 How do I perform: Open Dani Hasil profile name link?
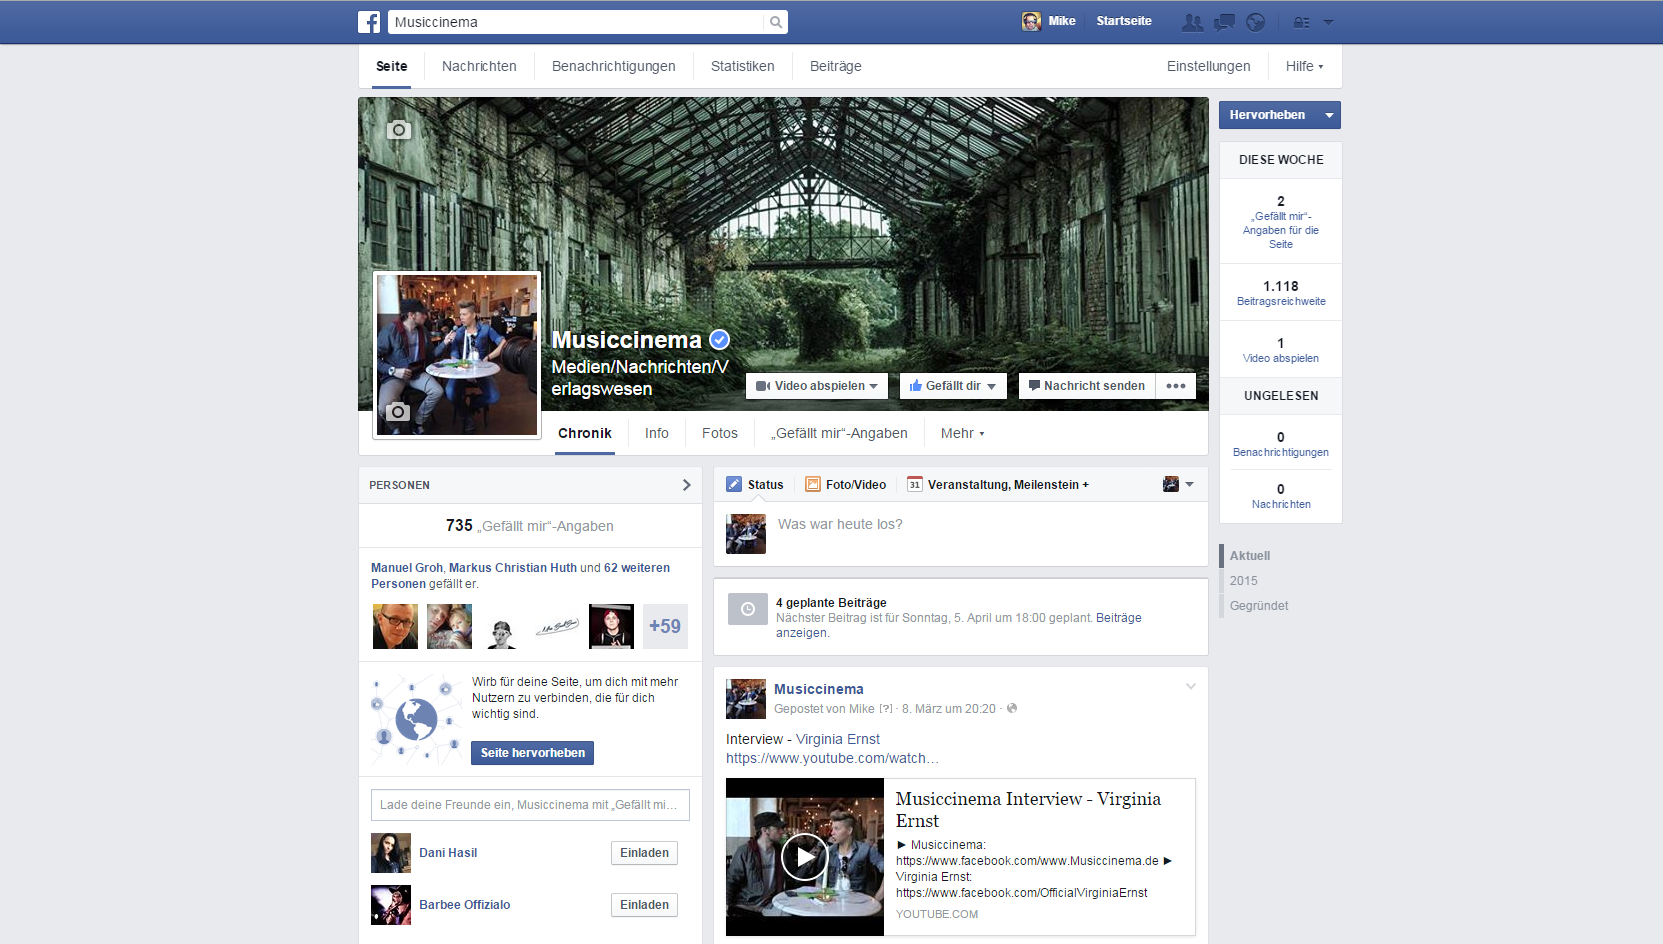coord(448,853)
